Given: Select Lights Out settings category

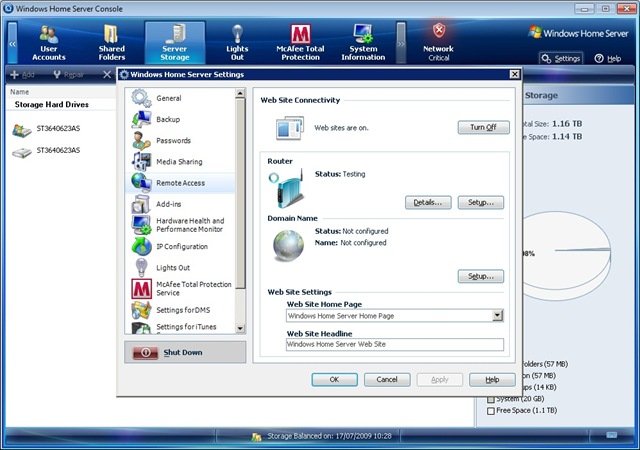Looking at the screenshot, I should (x=180, y=268).
